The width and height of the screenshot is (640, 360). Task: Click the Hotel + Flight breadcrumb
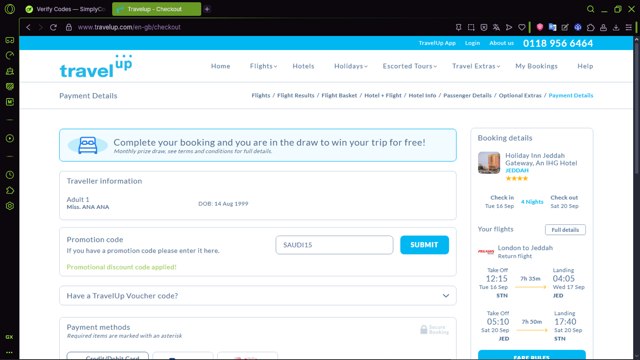pyautogui.click(x=383, y=96)
